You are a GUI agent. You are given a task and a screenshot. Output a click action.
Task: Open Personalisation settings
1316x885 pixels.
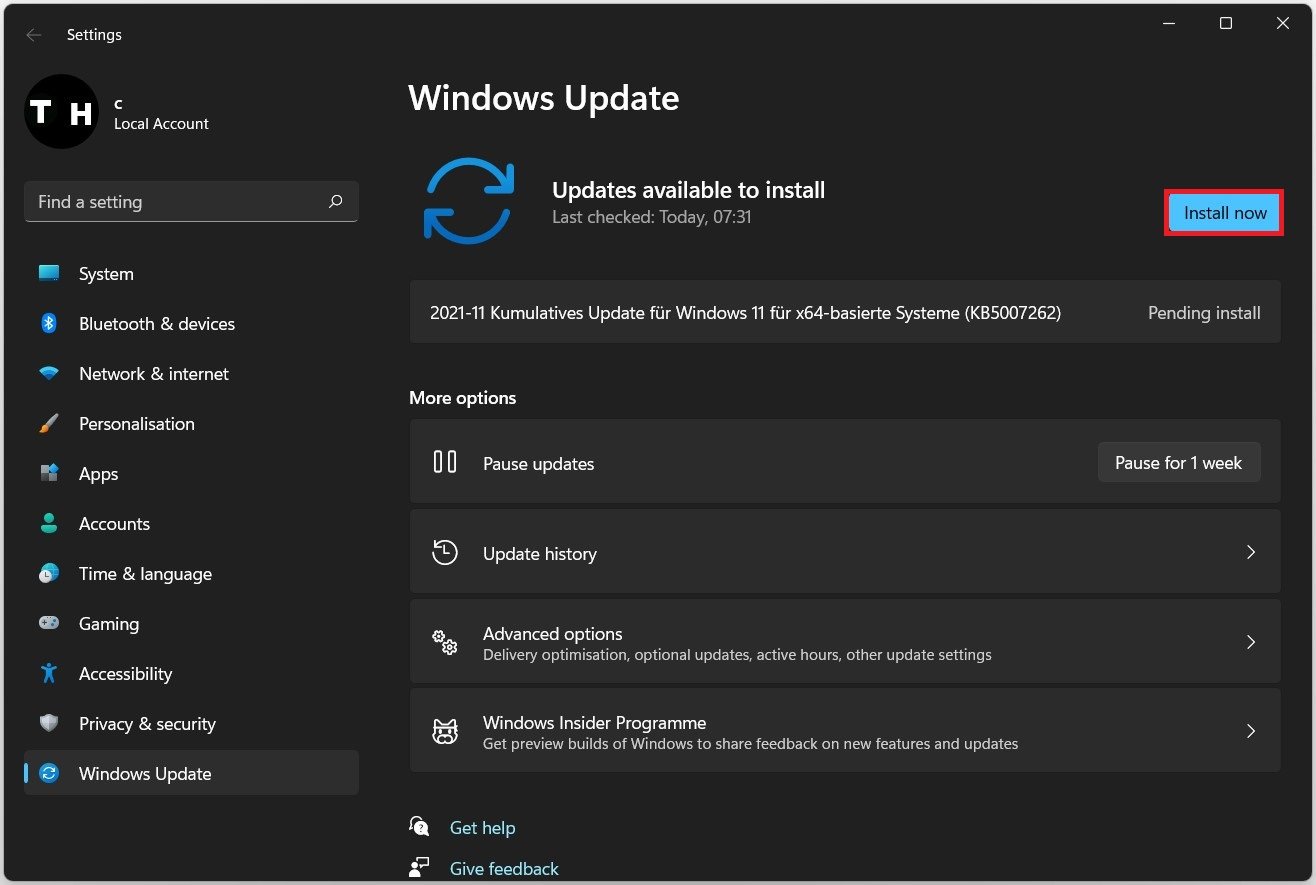(x=191, y=424)
